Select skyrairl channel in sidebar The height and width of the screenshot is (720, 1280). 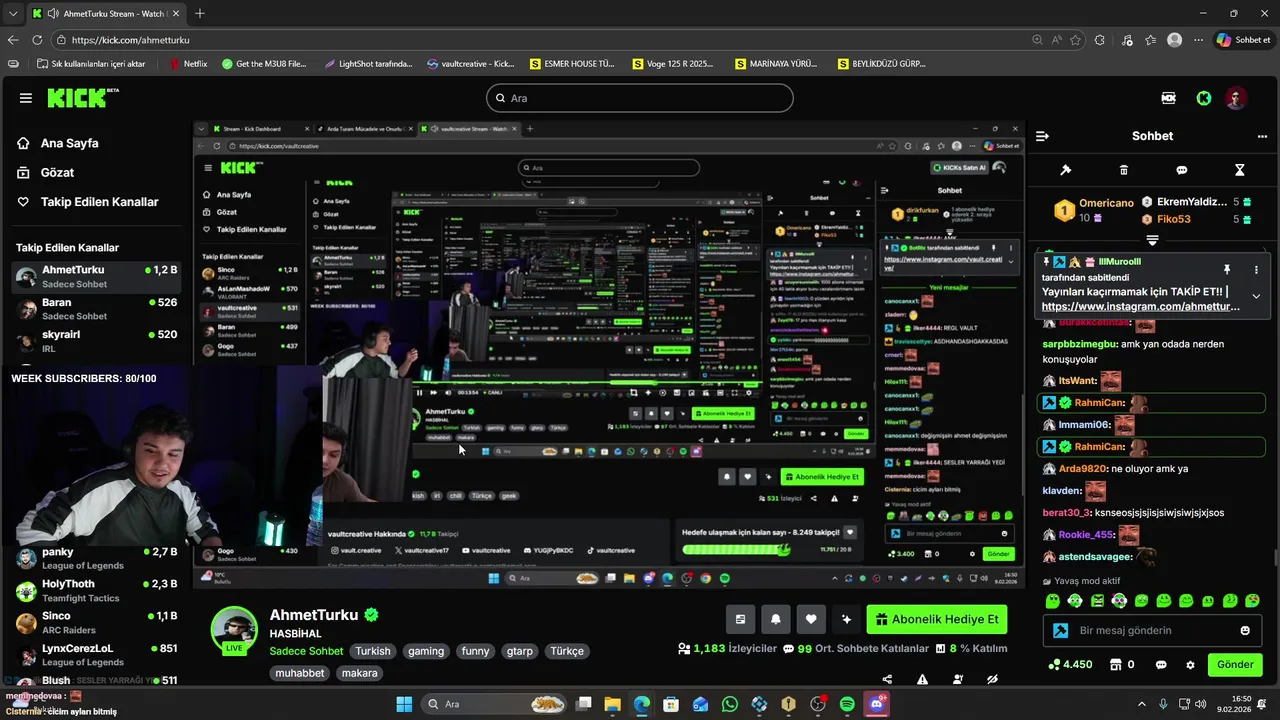point(96,341)
